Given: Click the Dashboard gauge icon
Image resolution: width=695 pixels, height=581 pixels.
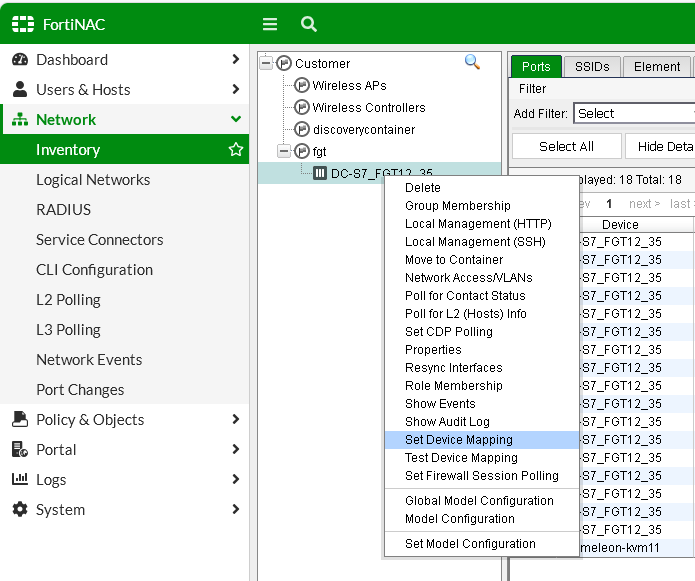Looking at the screenshot, I should (x=20, y=59).
